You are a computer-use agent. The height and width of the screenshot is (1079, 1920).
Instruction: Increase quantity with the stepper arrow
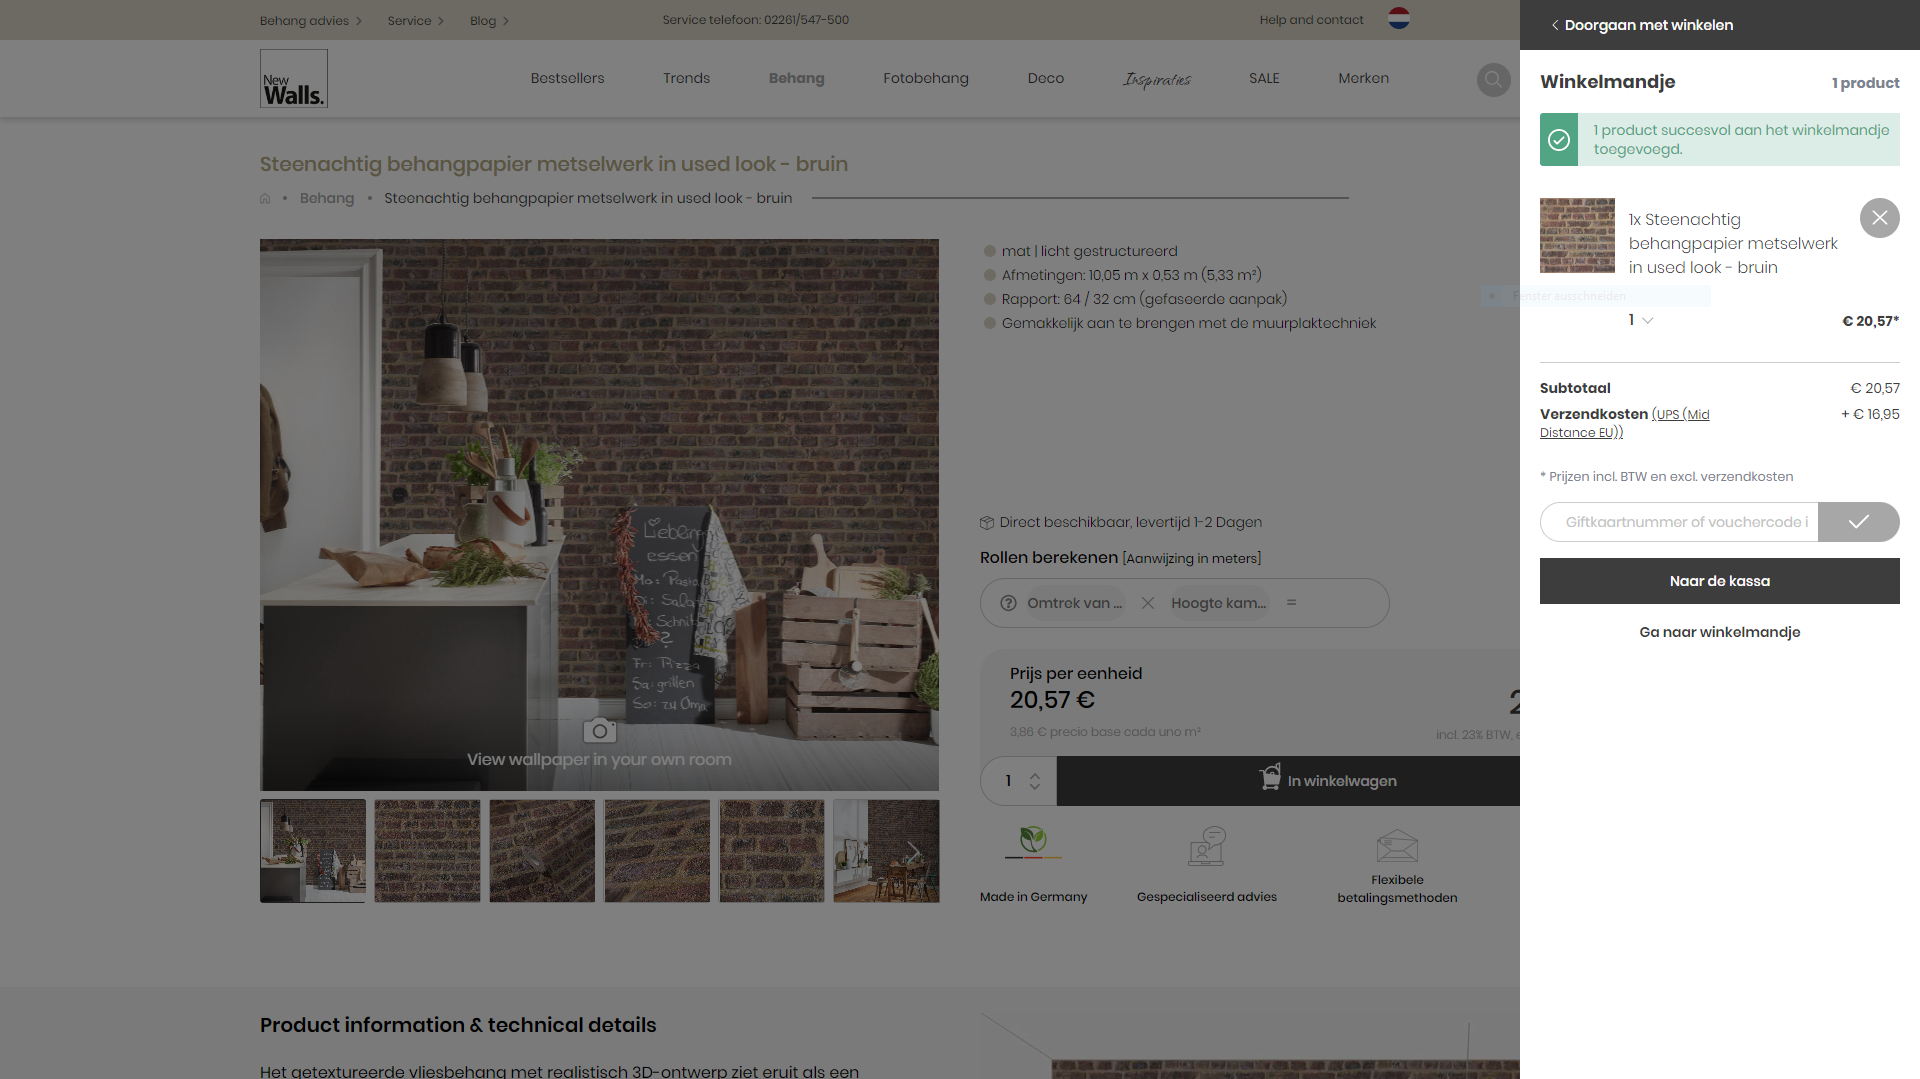click(1037, 775)
